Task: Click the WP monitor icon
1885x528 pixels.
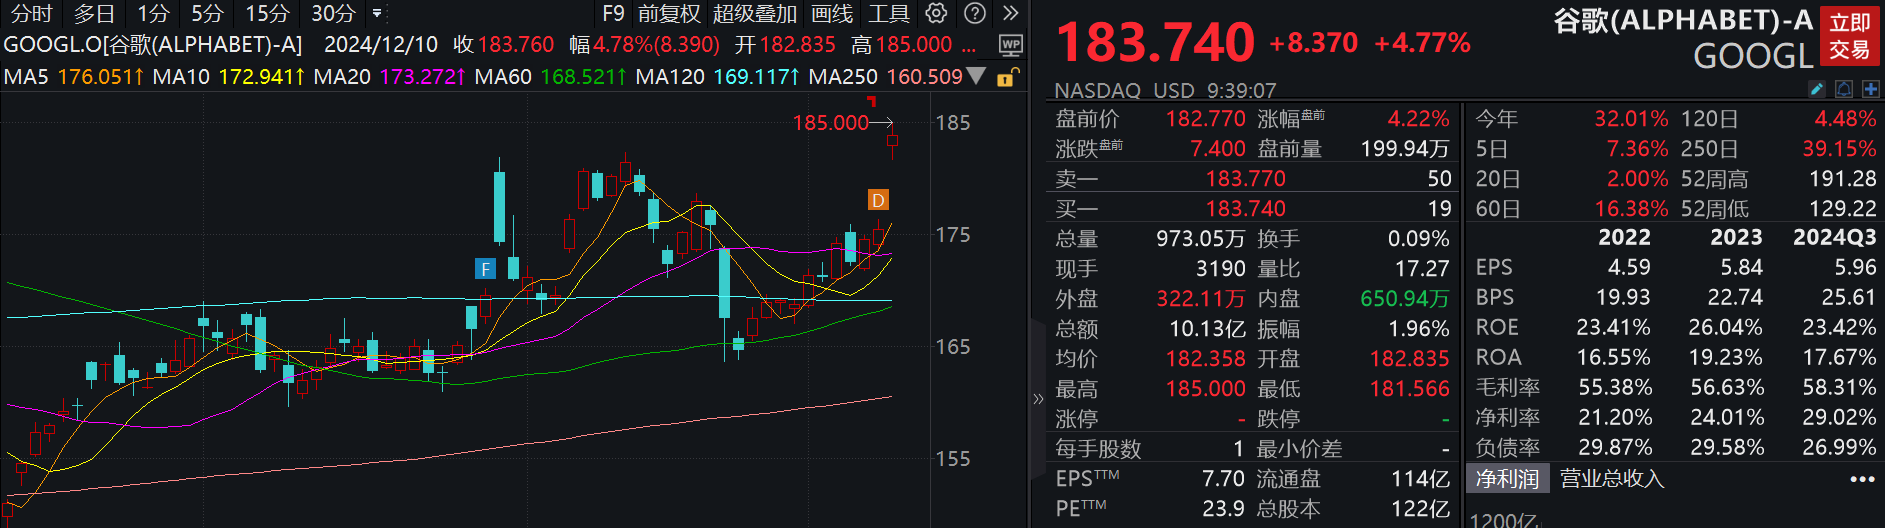Action: 1011,45
